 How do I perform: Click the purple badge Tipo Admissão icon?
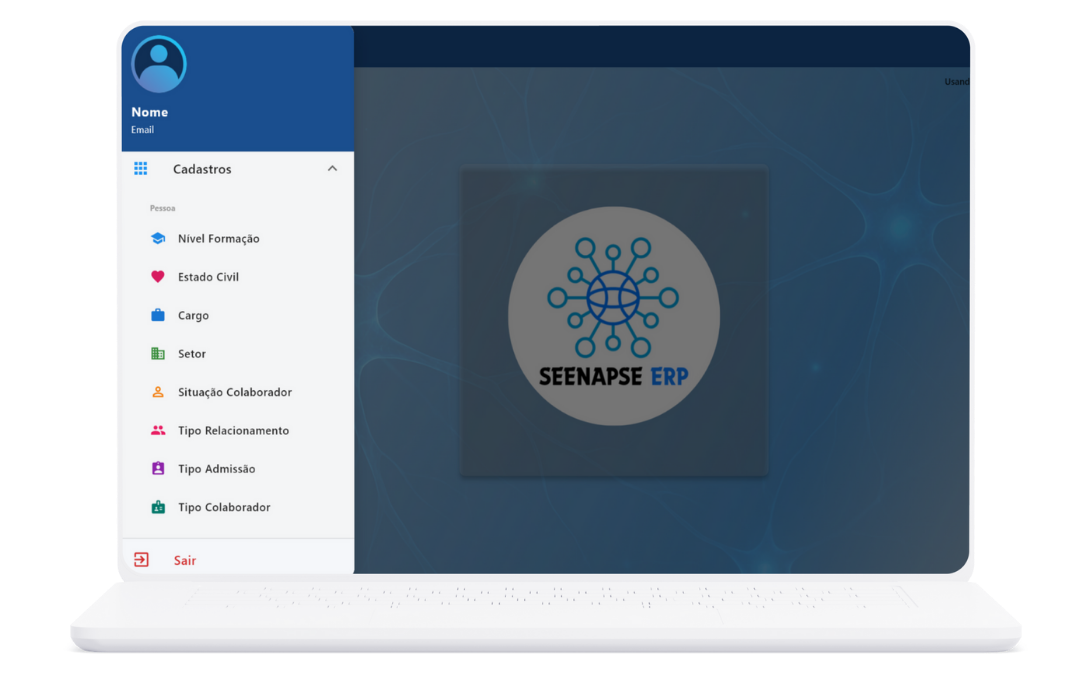click(x=158, y=469)
